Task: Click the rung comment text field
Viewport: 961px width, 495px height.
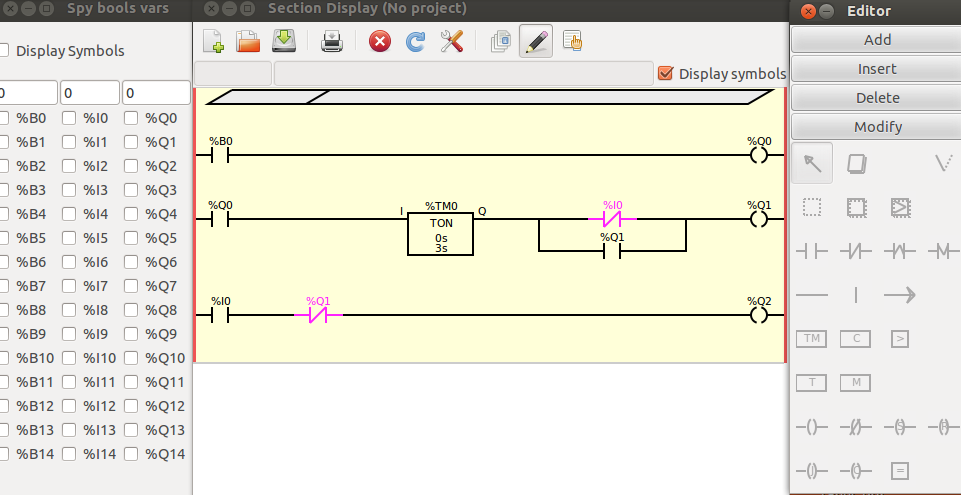Action: click(x=464, y=74)
